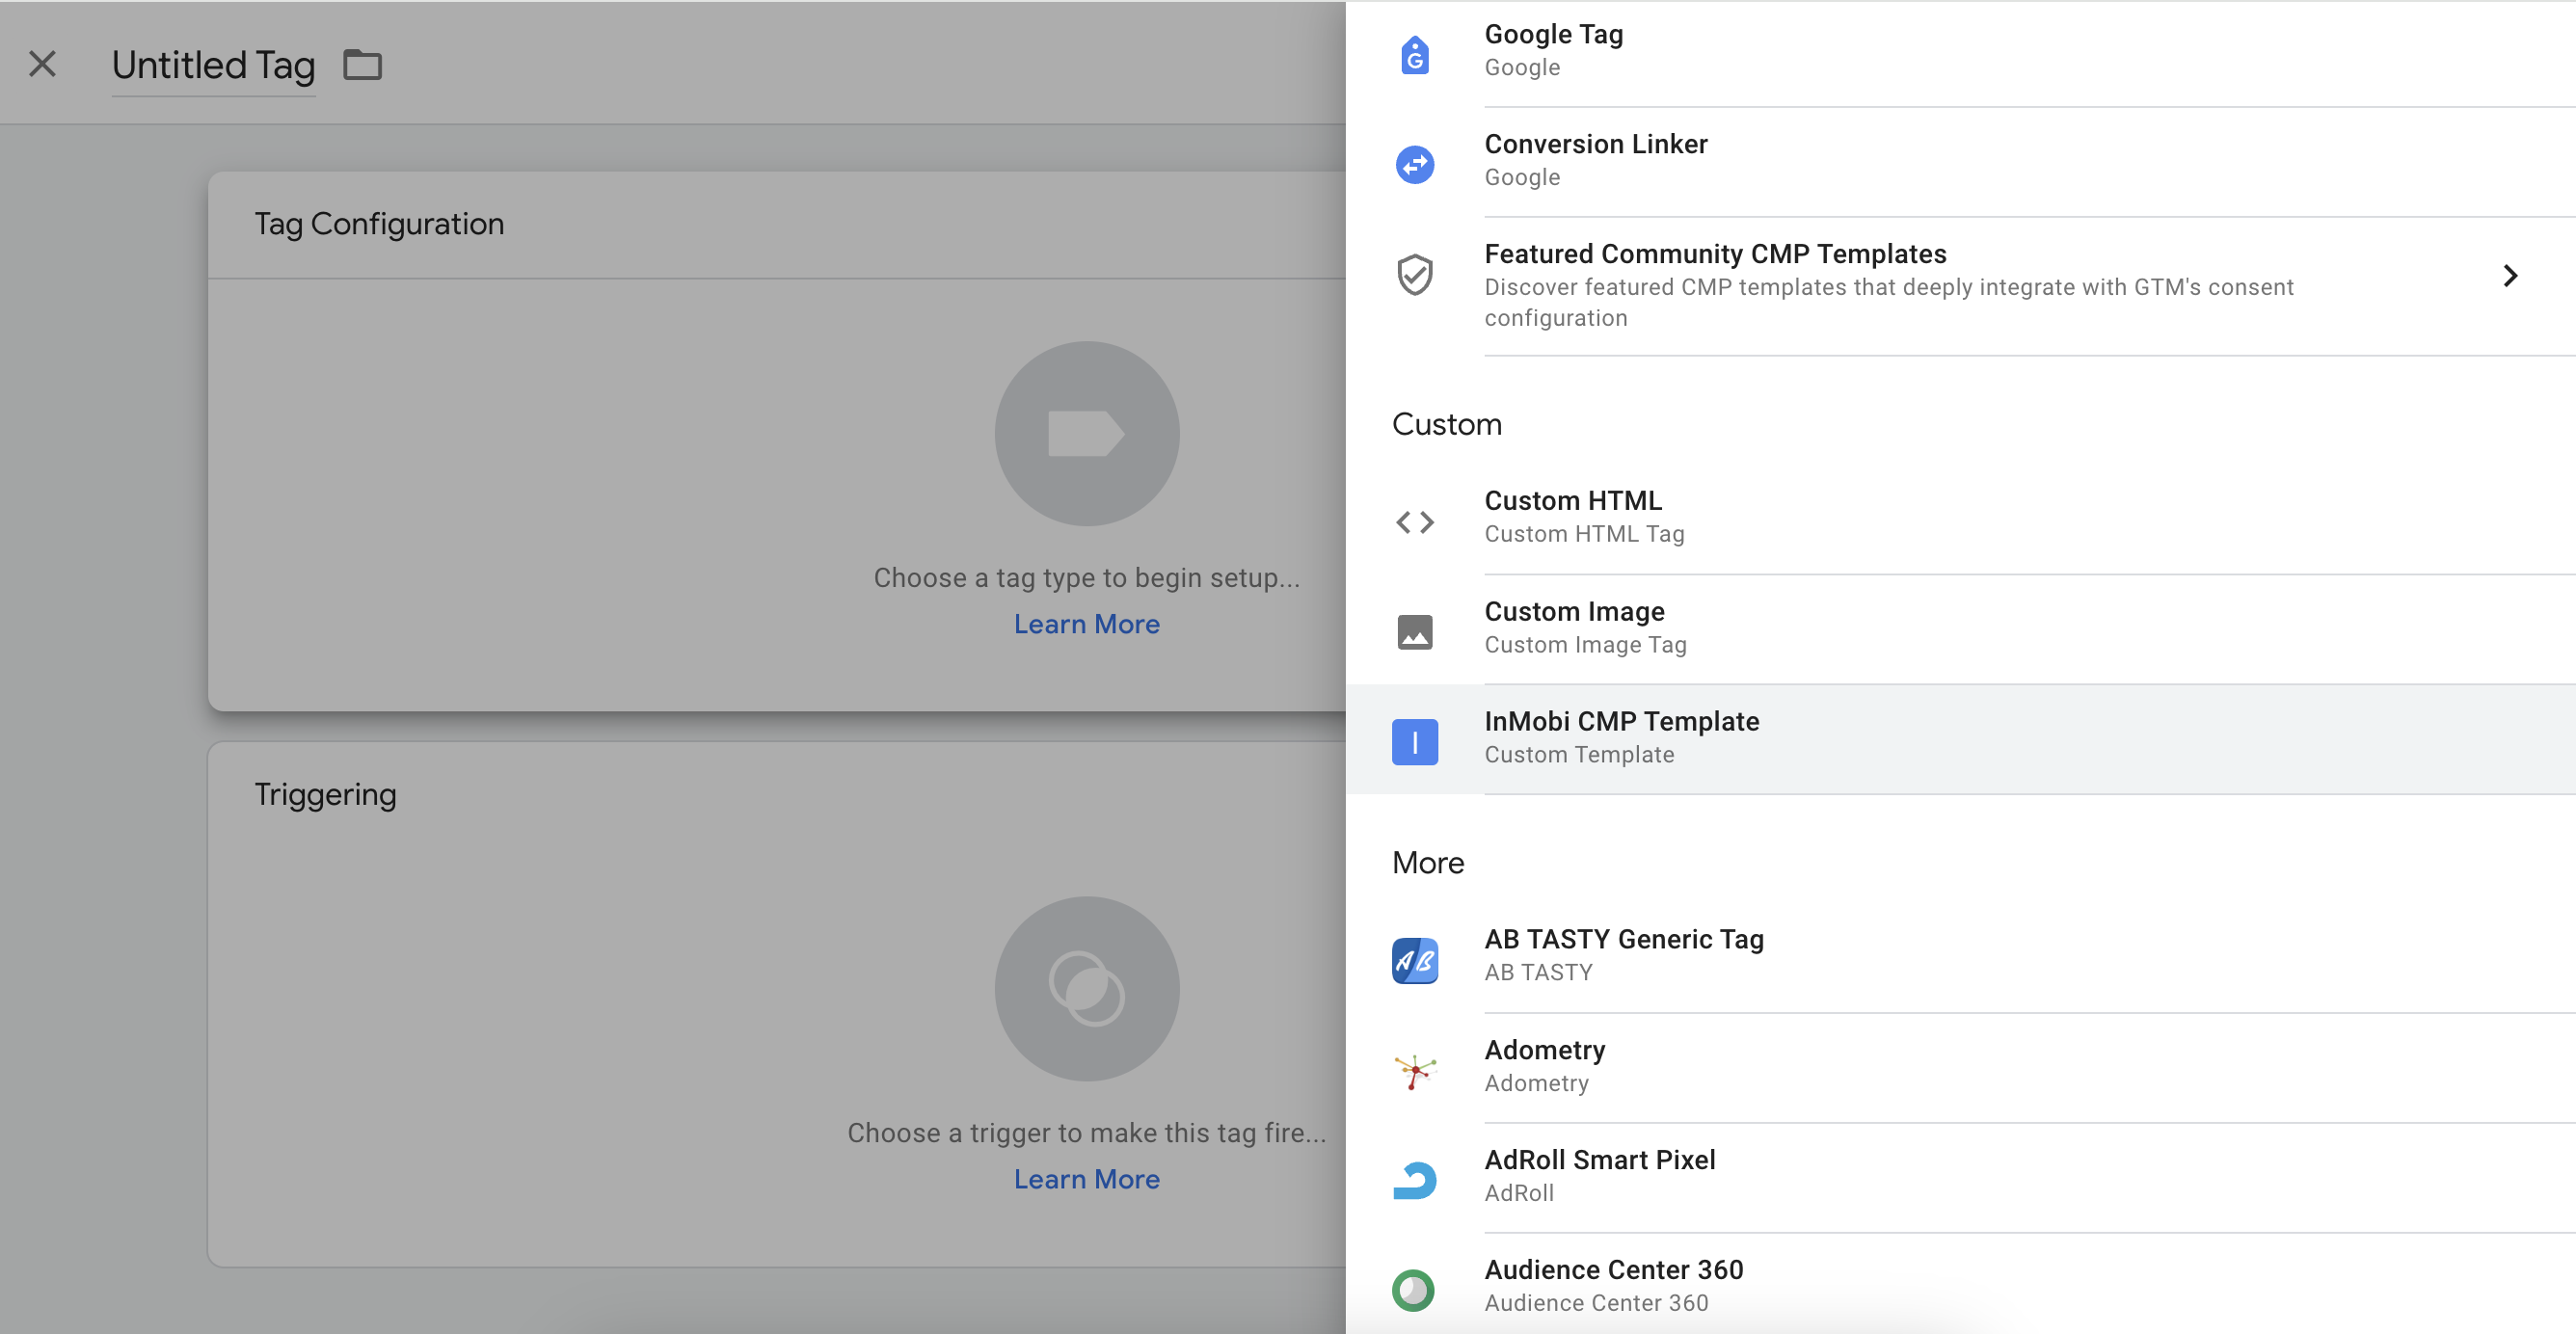Select Custom HTML tag type
2576x1334 pixels.
click(1960, 518)
